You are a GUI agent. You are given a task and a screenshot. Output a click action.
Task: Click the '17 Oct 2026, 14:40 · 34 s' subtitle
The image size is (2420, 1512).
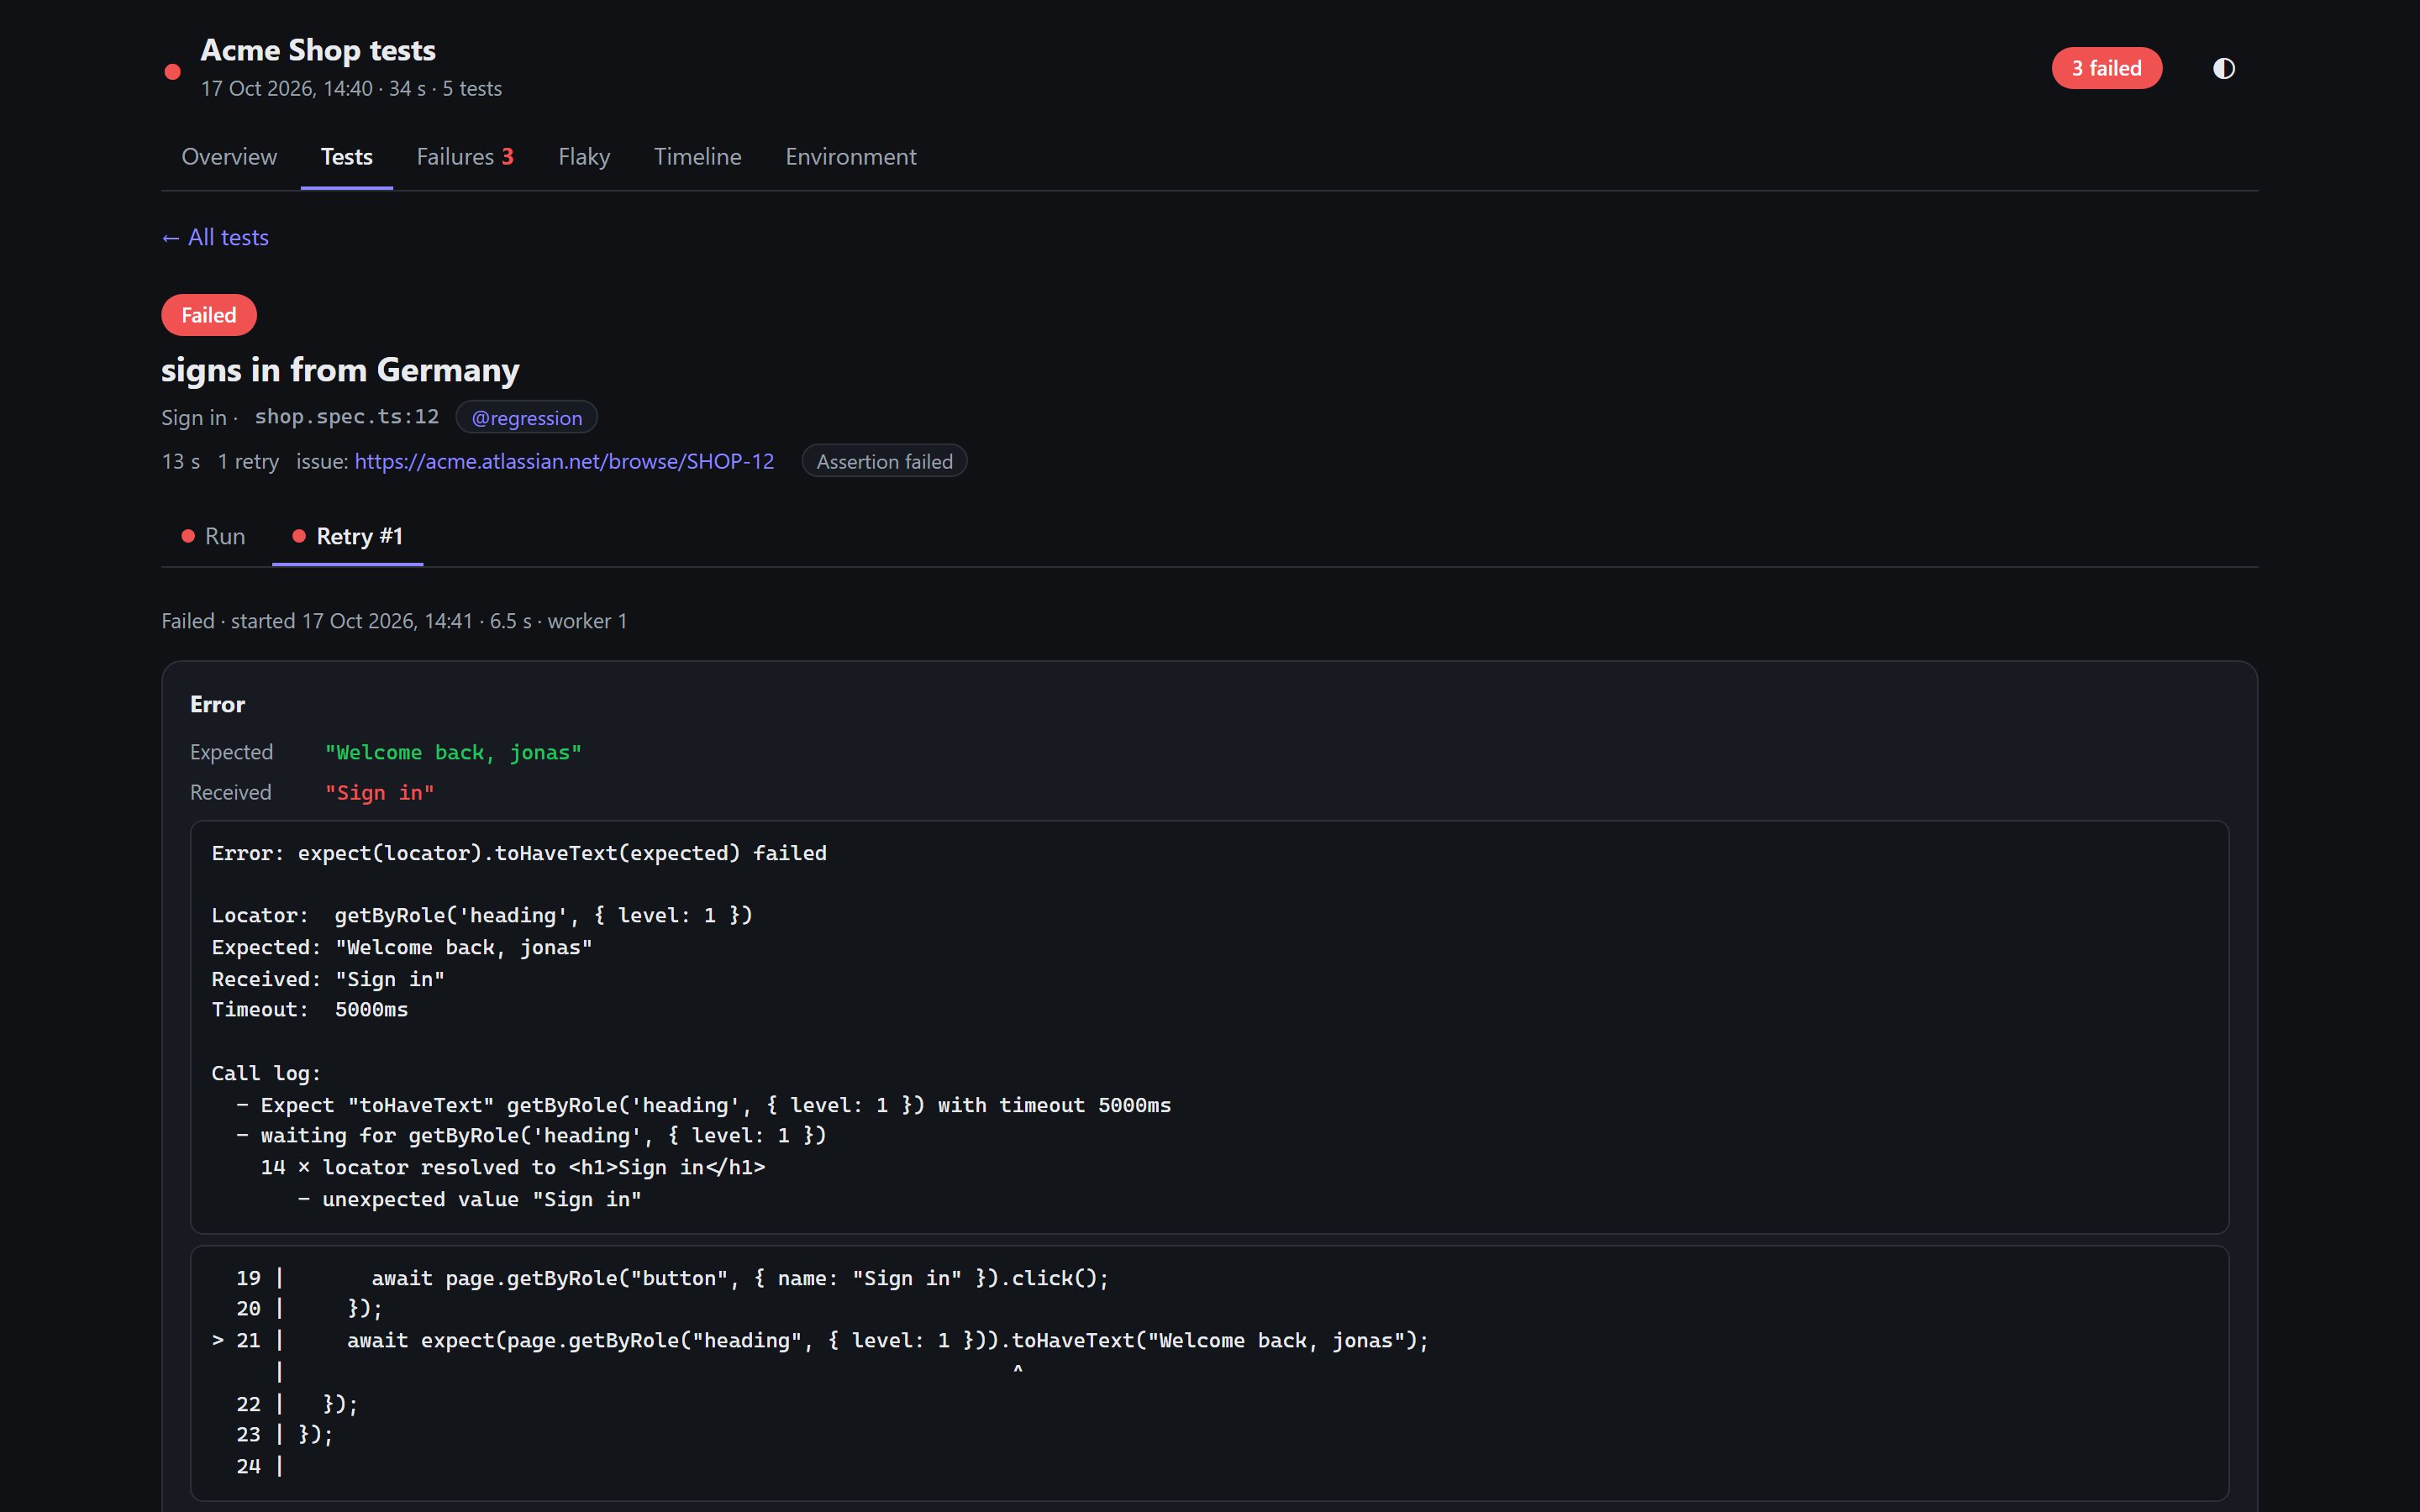click(x=351, y=89)
